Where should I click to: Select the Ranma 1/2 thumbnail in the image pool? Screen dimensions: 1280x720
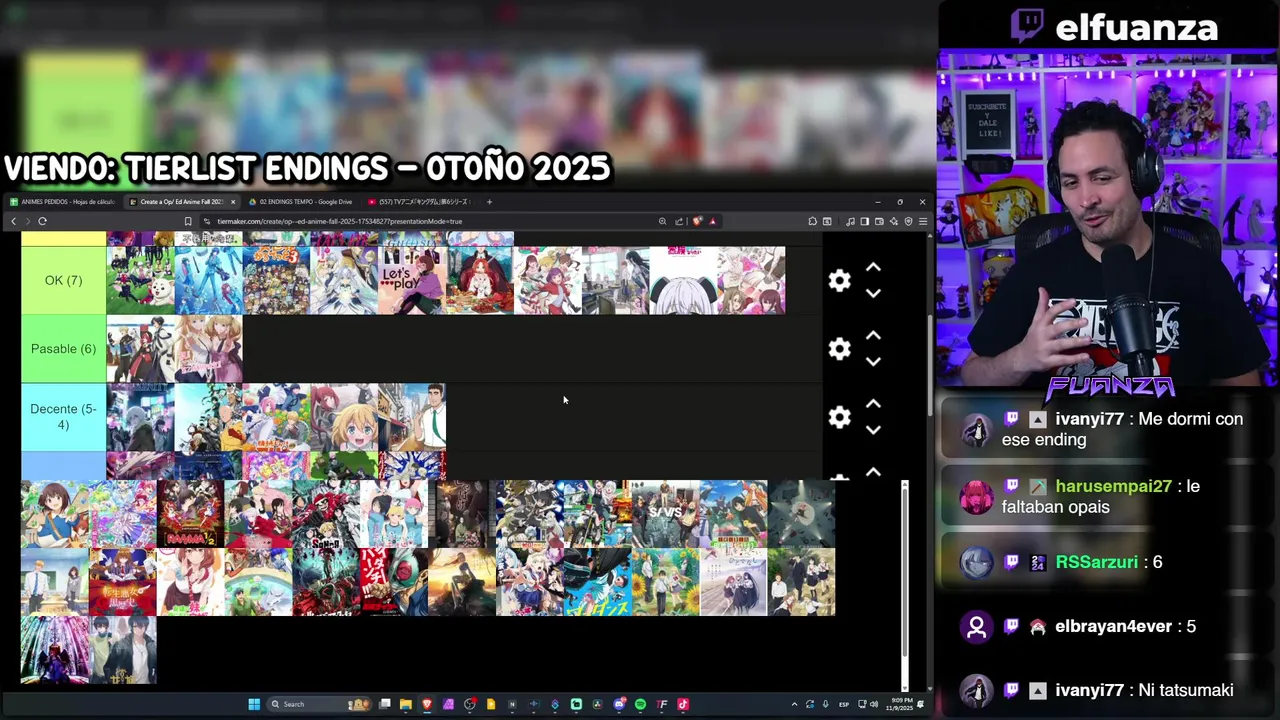(190, 514)
